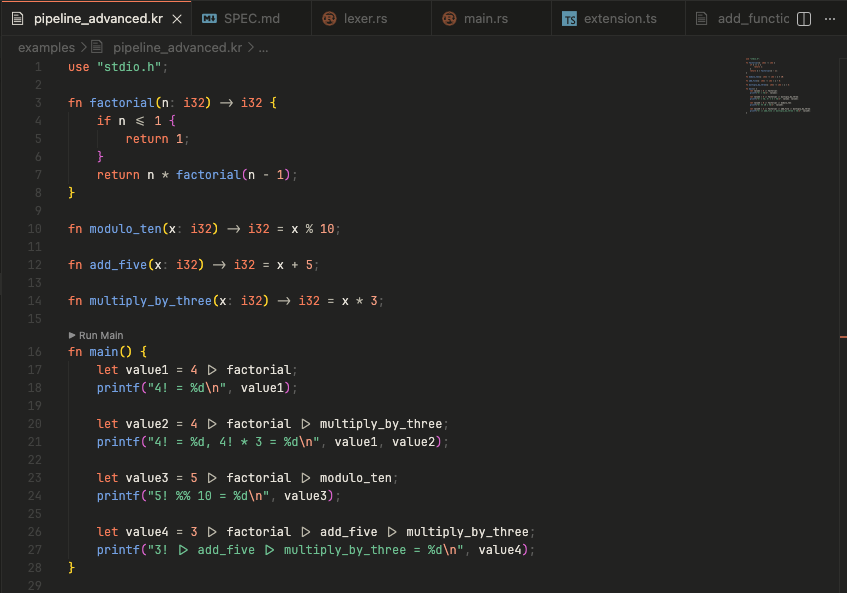Click line number 3 in the gutter
Image resolution: width=847 pixels, height=593 pixels.
[x=38, y=103]
